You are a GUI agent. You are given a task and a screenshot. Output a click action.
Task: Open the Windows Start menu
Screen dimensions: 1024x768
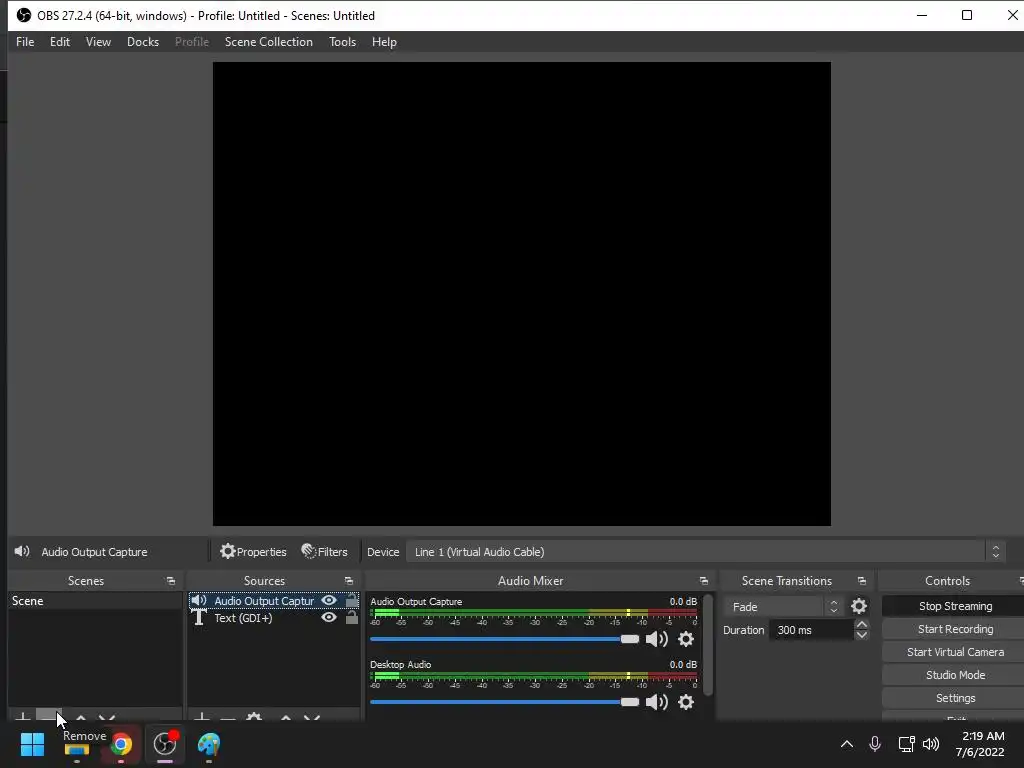[x=32, y=744]
